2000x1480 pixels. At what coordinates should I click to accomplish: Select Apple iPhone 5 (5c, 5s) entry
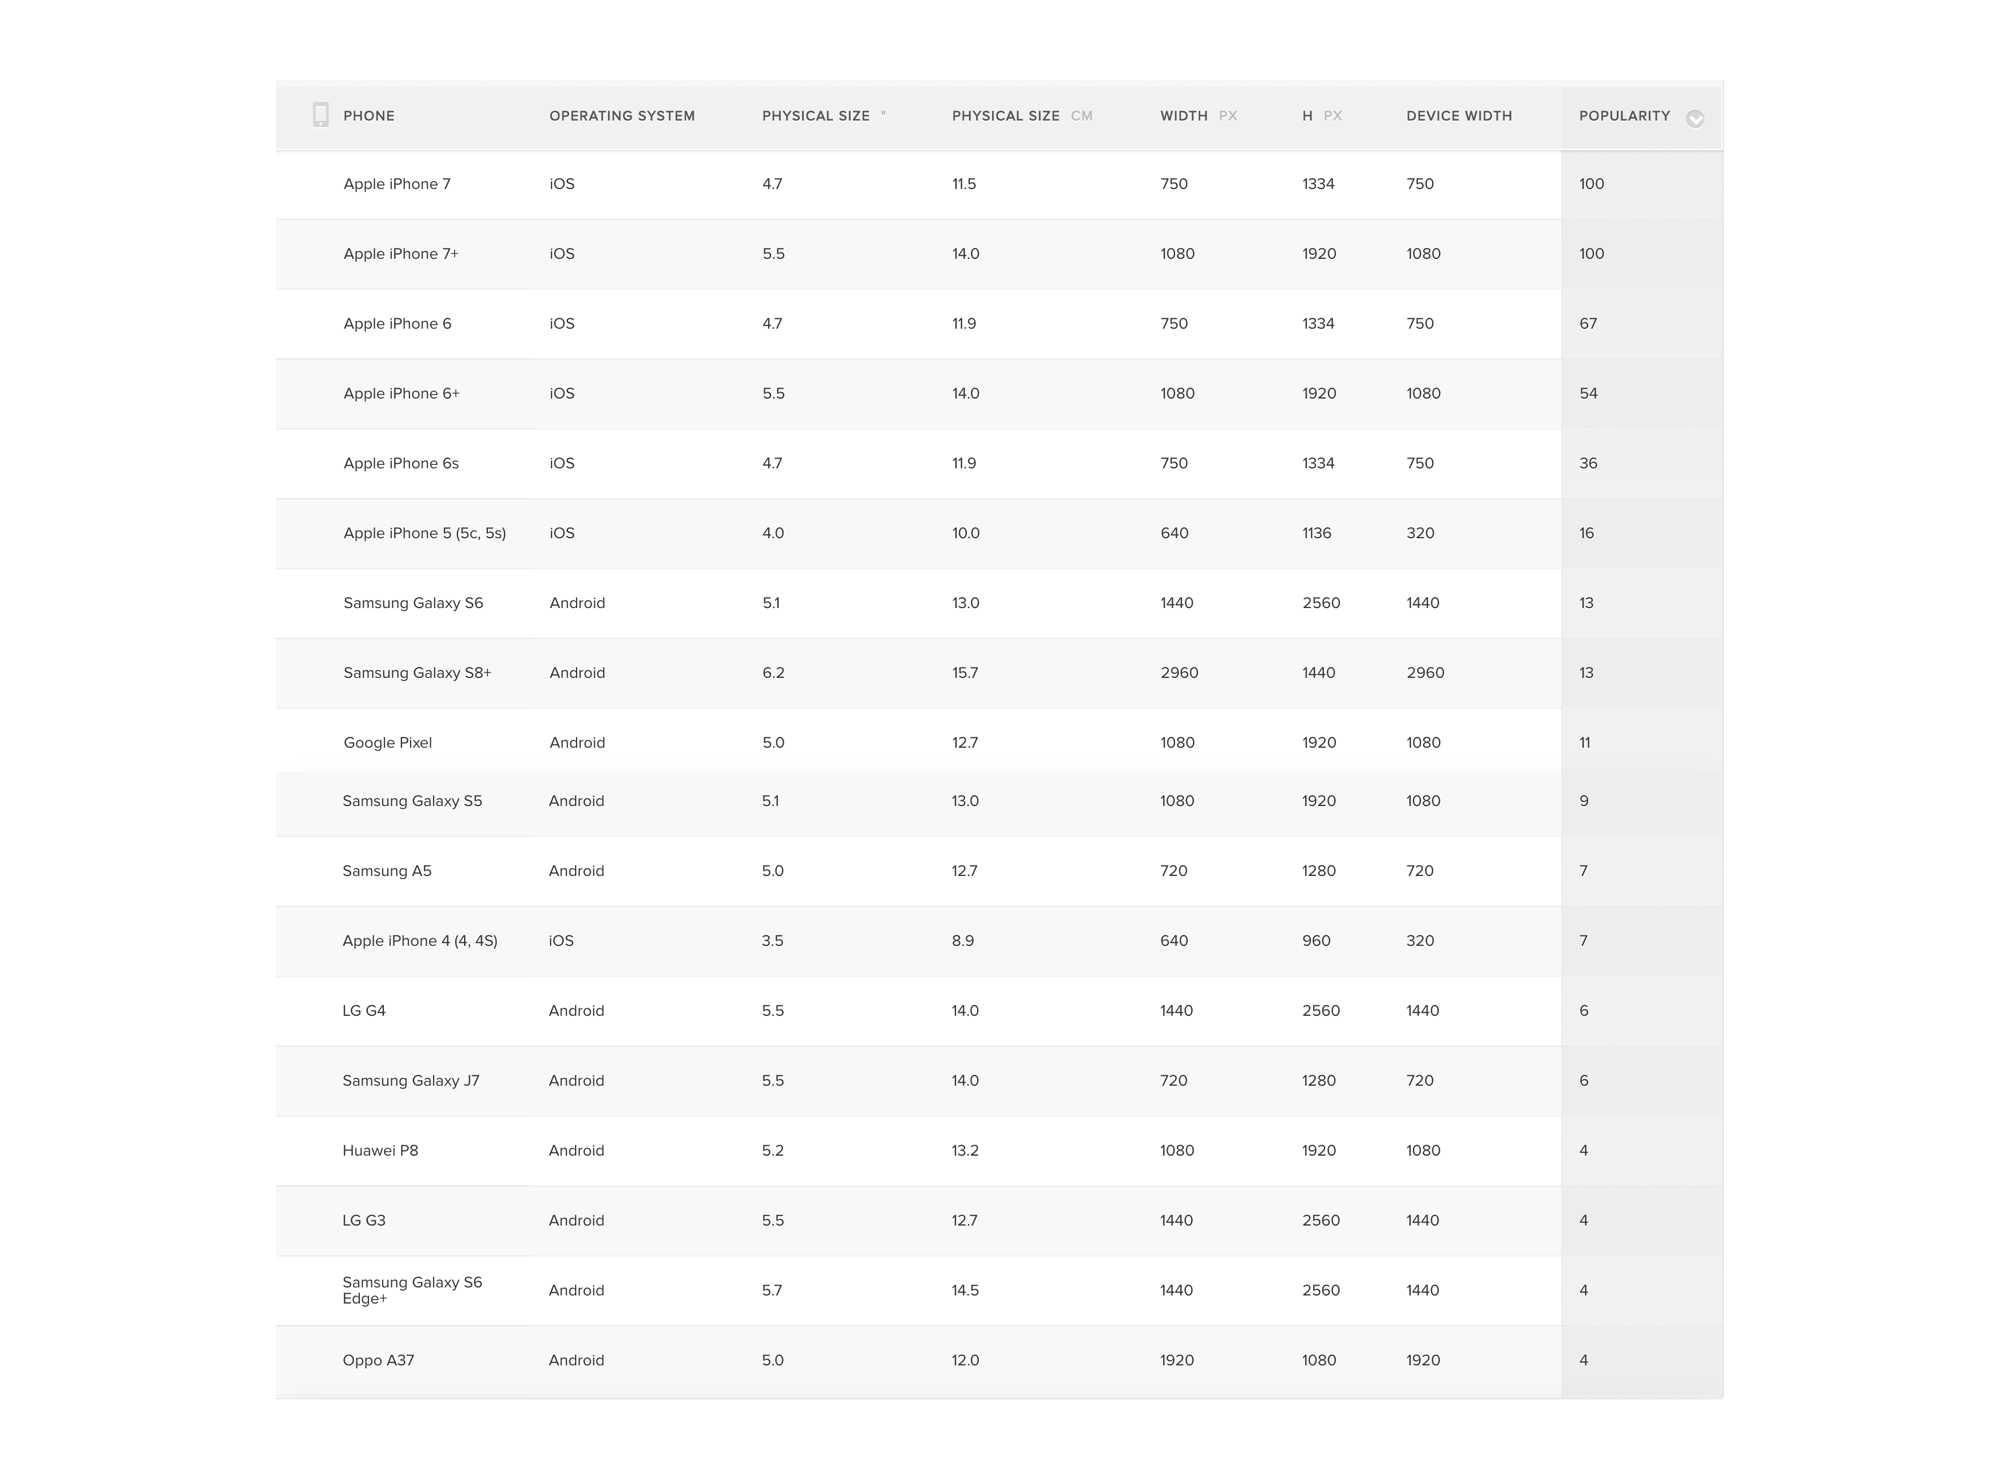click(425, 533)
